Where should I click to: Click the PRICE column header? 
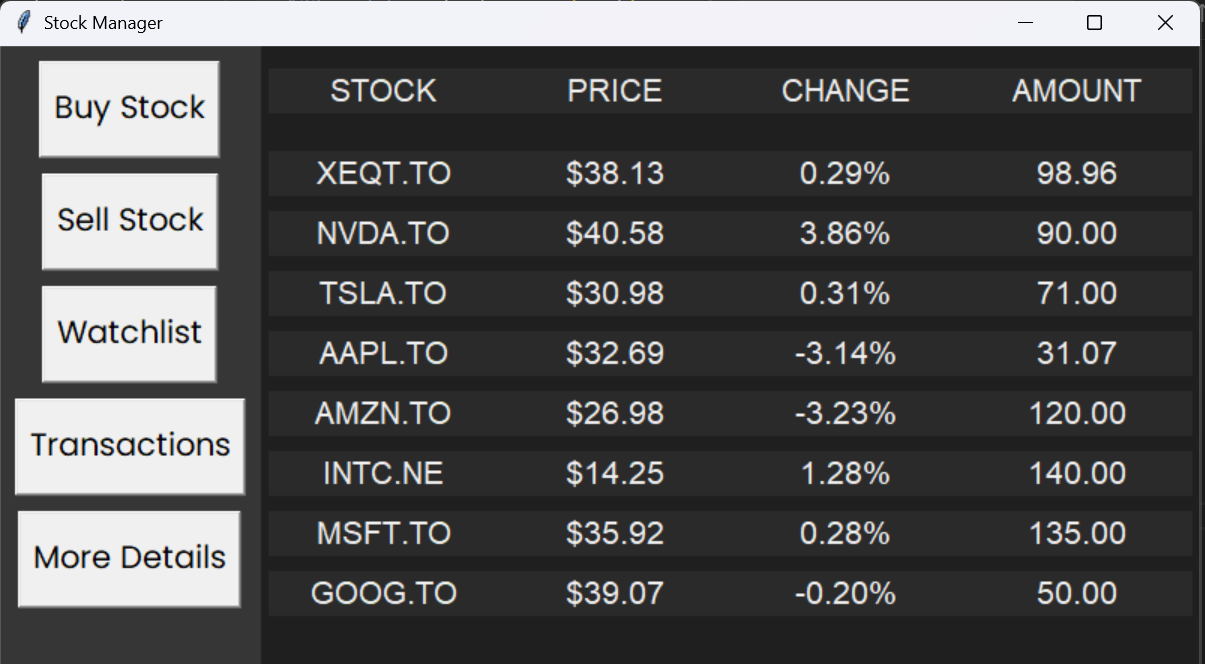click(615, 91)
